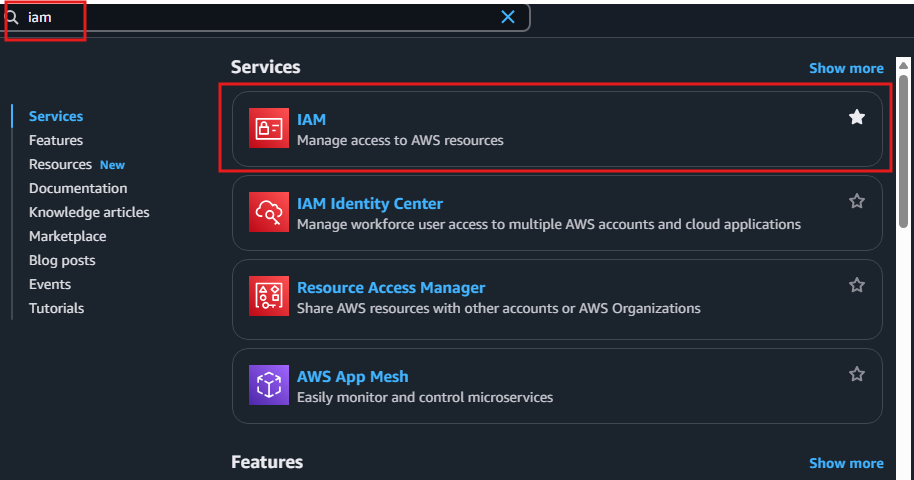Select Resources in the left navigation
Screen dimensions: 914x480
[x=61, y=164]
